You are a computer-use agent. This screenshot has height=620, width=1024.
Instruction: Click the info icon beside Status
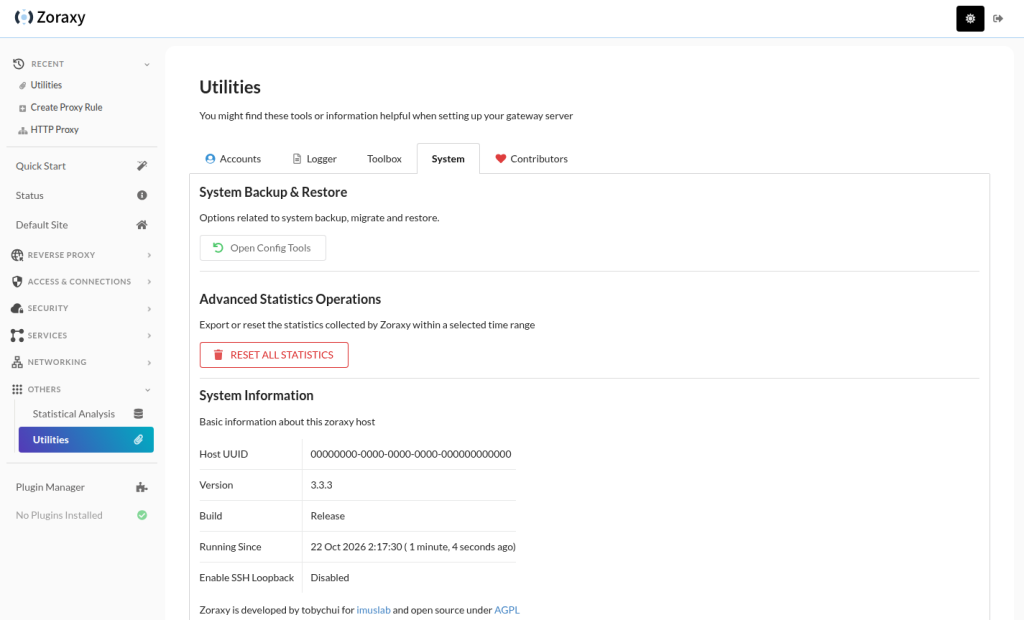[x=142, y=195]
